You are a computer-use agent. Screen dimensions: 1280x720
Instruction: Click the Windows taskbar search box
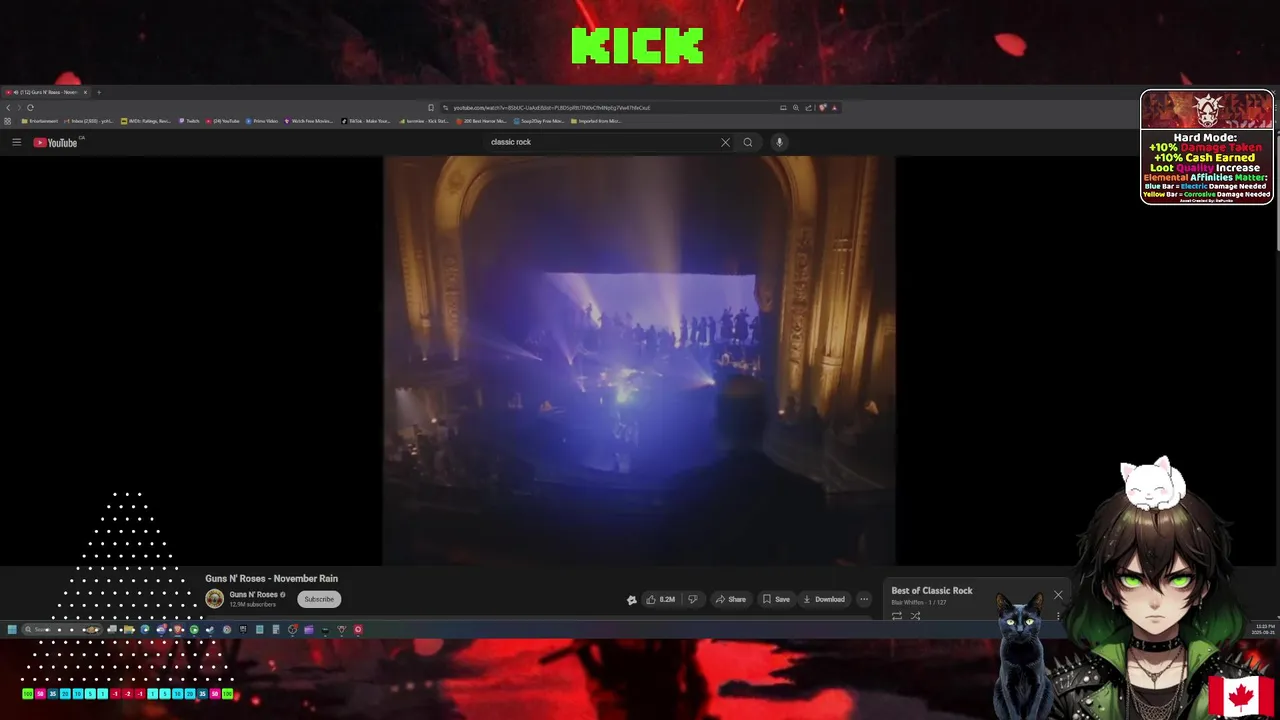pyautogui.click(x=62, y=629)
